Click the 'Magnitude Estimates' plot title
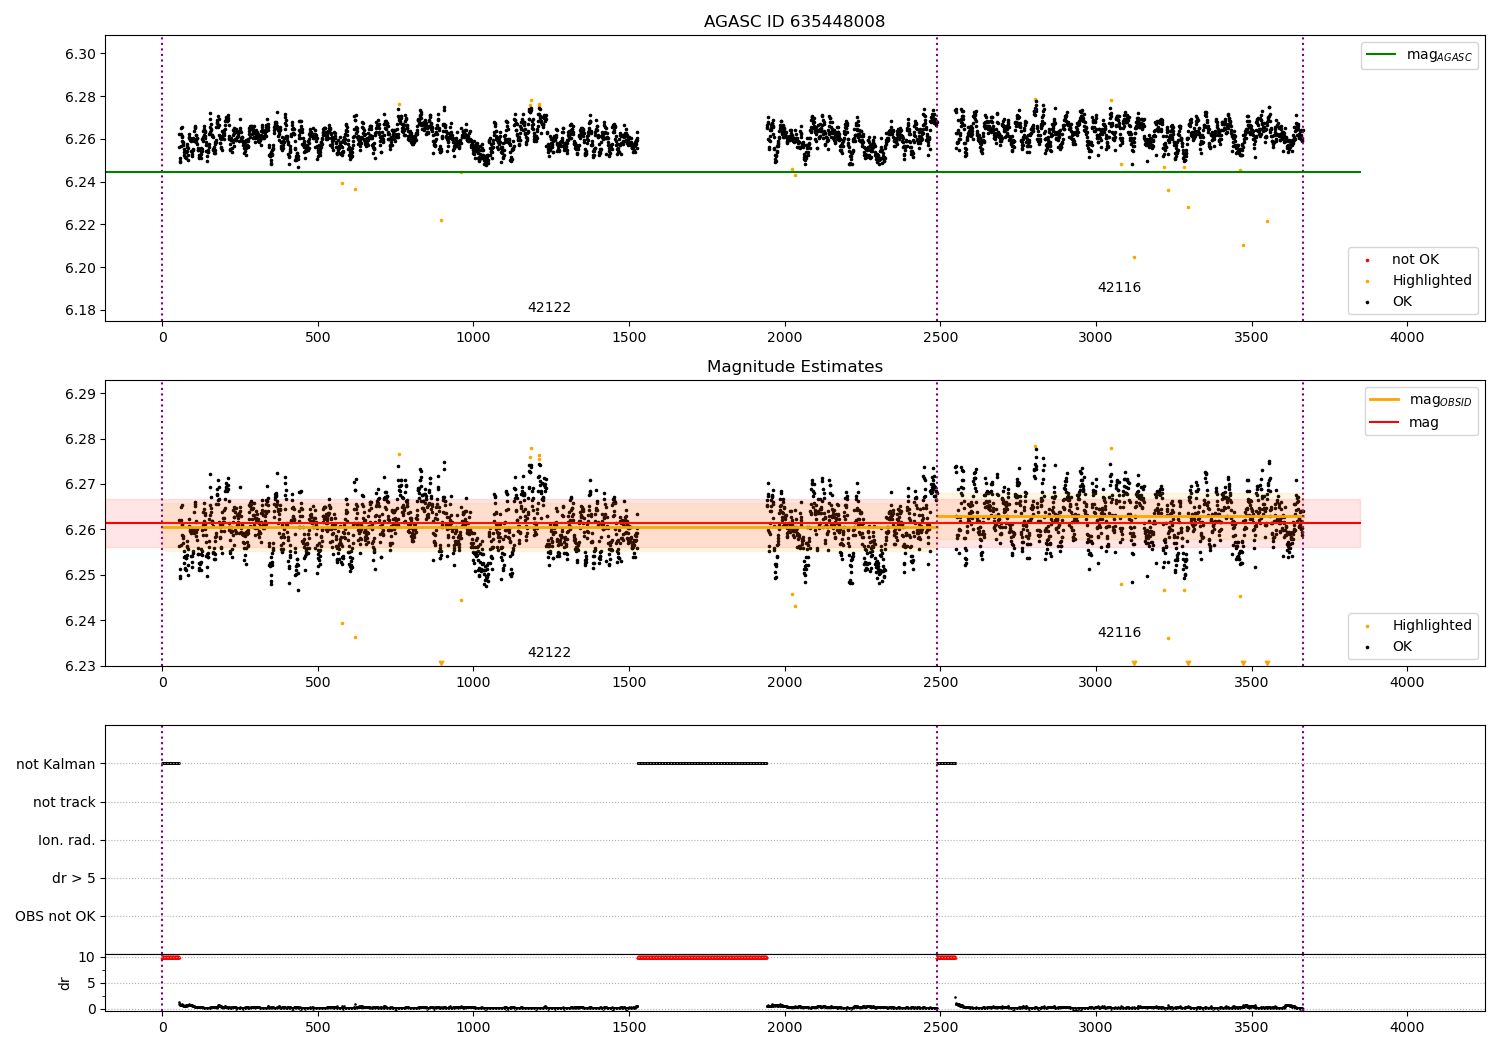Screen dimensions: 1500x1050 coord(794,367)
